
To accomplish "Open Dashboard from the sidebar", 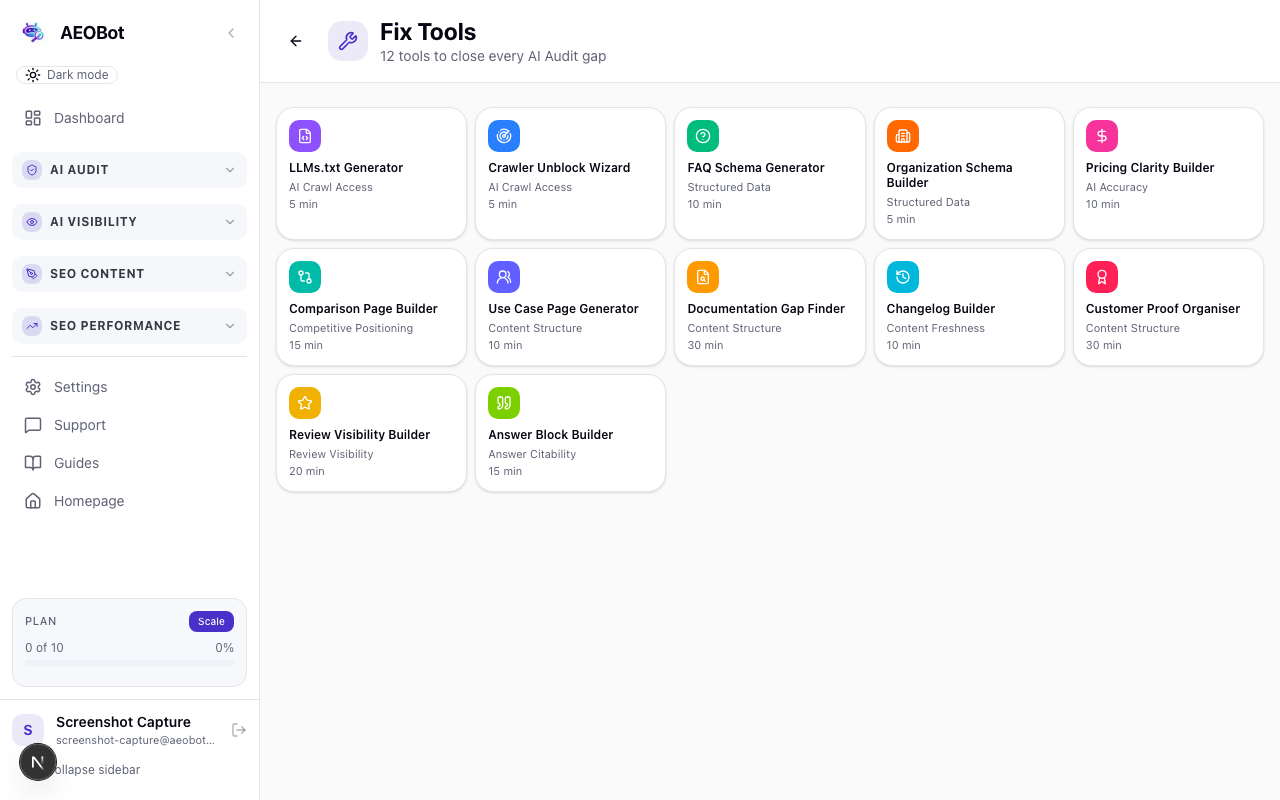I will tap(129, 118).
